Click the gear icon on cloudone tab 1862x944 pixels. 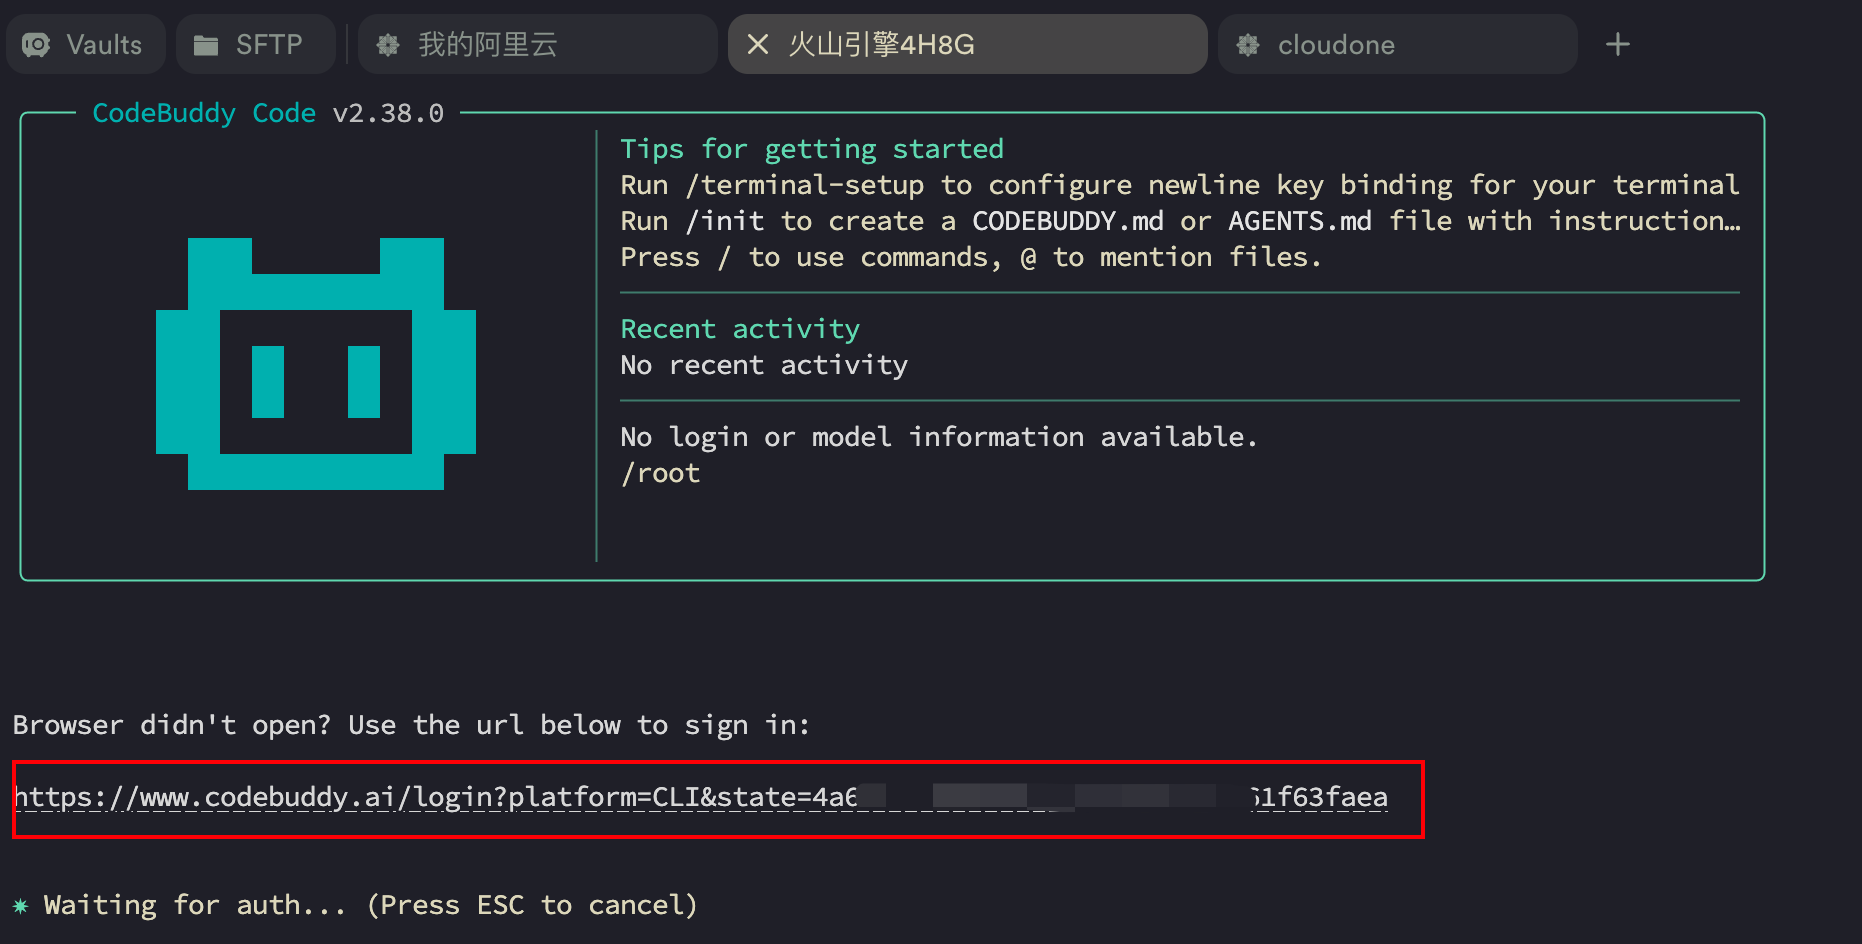click(x=1246, y=44)
